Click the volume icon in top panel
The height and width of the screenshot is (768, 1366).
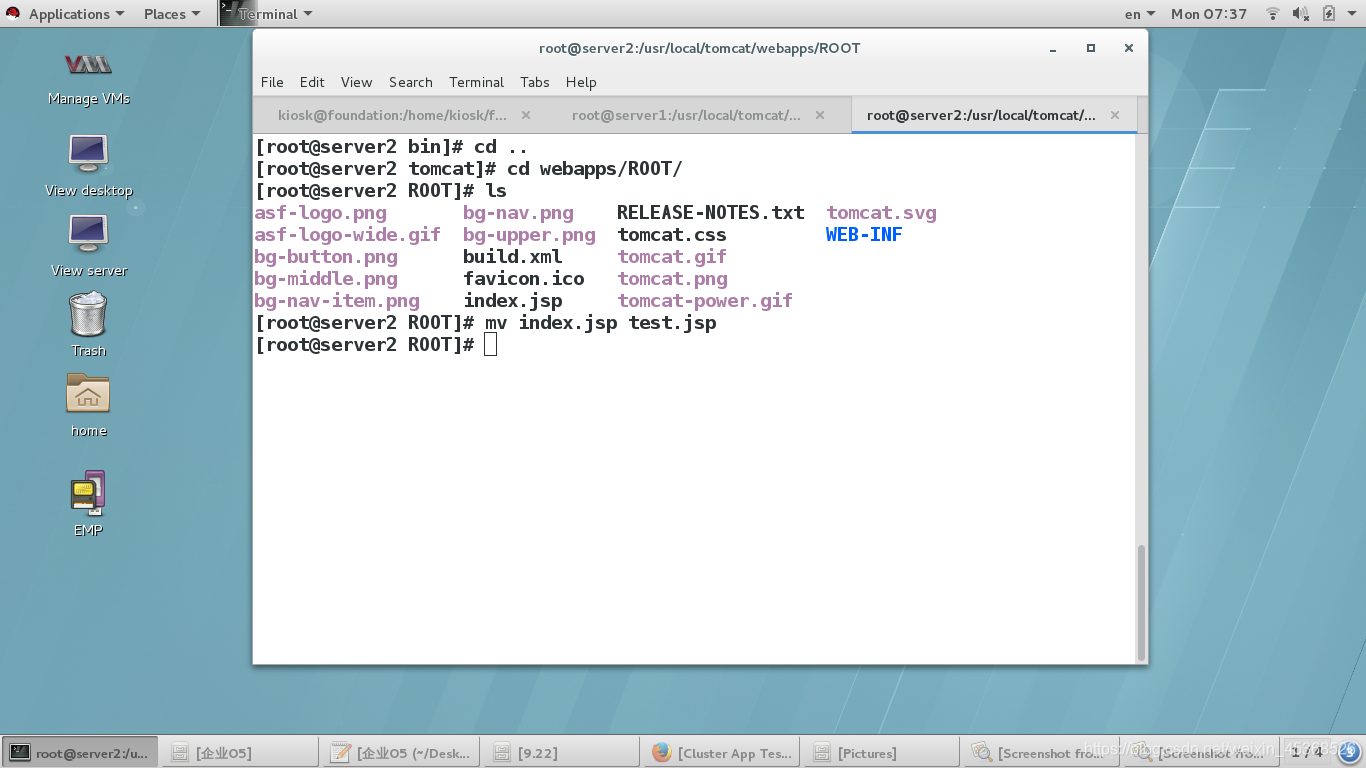1301,14
